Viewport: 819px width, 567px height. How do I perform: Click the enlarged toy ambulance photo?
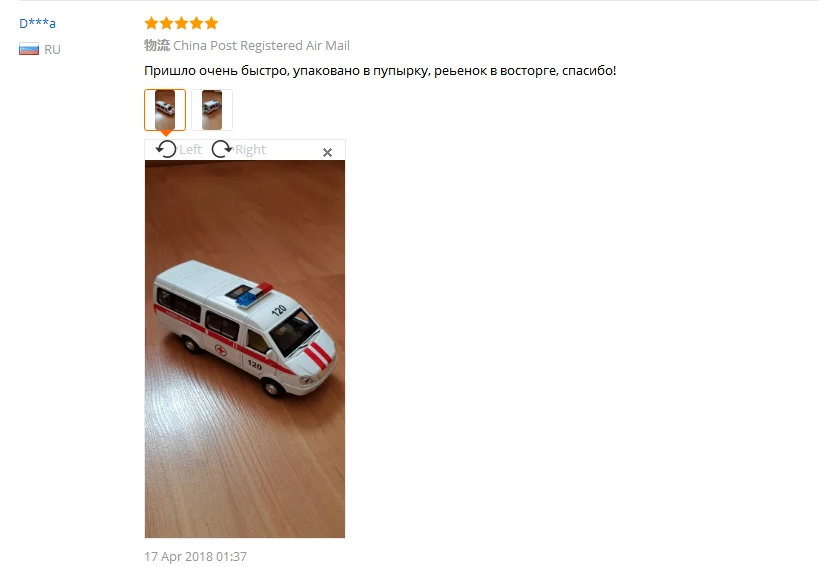click(245, 349)
